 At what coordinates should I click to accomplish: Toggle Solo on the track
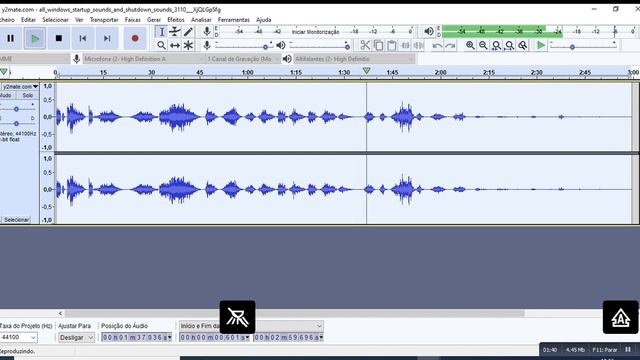pos(27,96)
